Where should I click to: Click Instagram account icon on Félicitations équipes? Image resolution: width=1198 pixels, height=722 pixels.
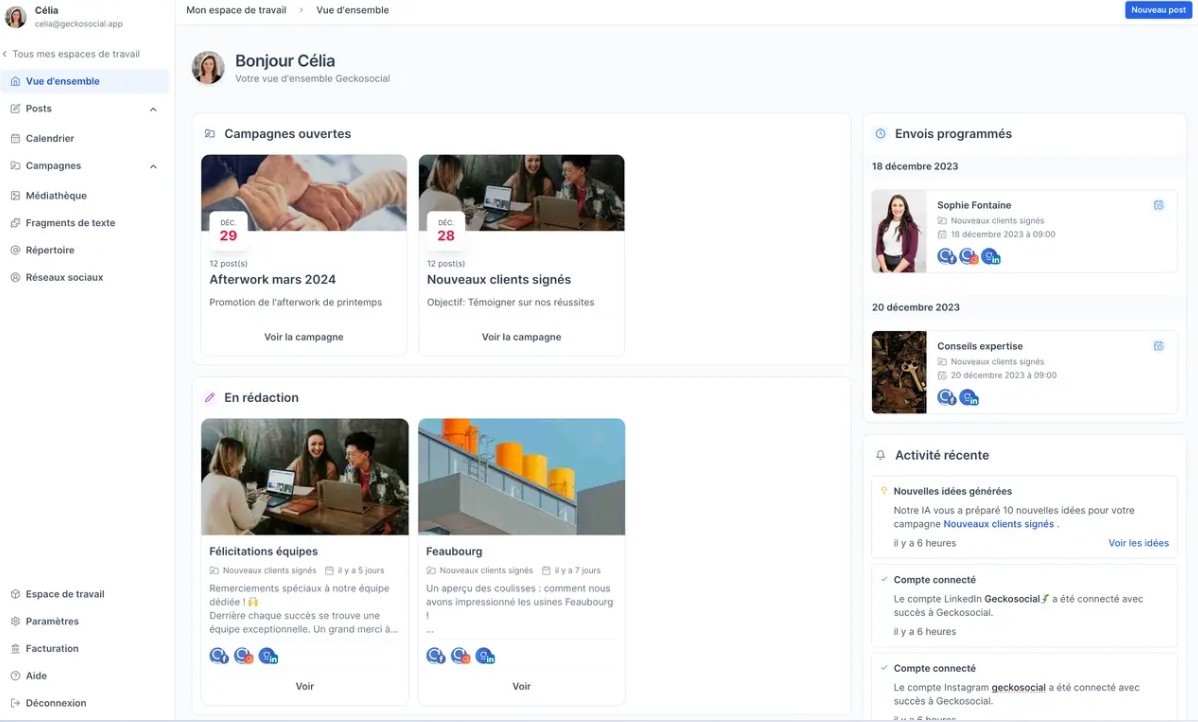tap(244, 656)
